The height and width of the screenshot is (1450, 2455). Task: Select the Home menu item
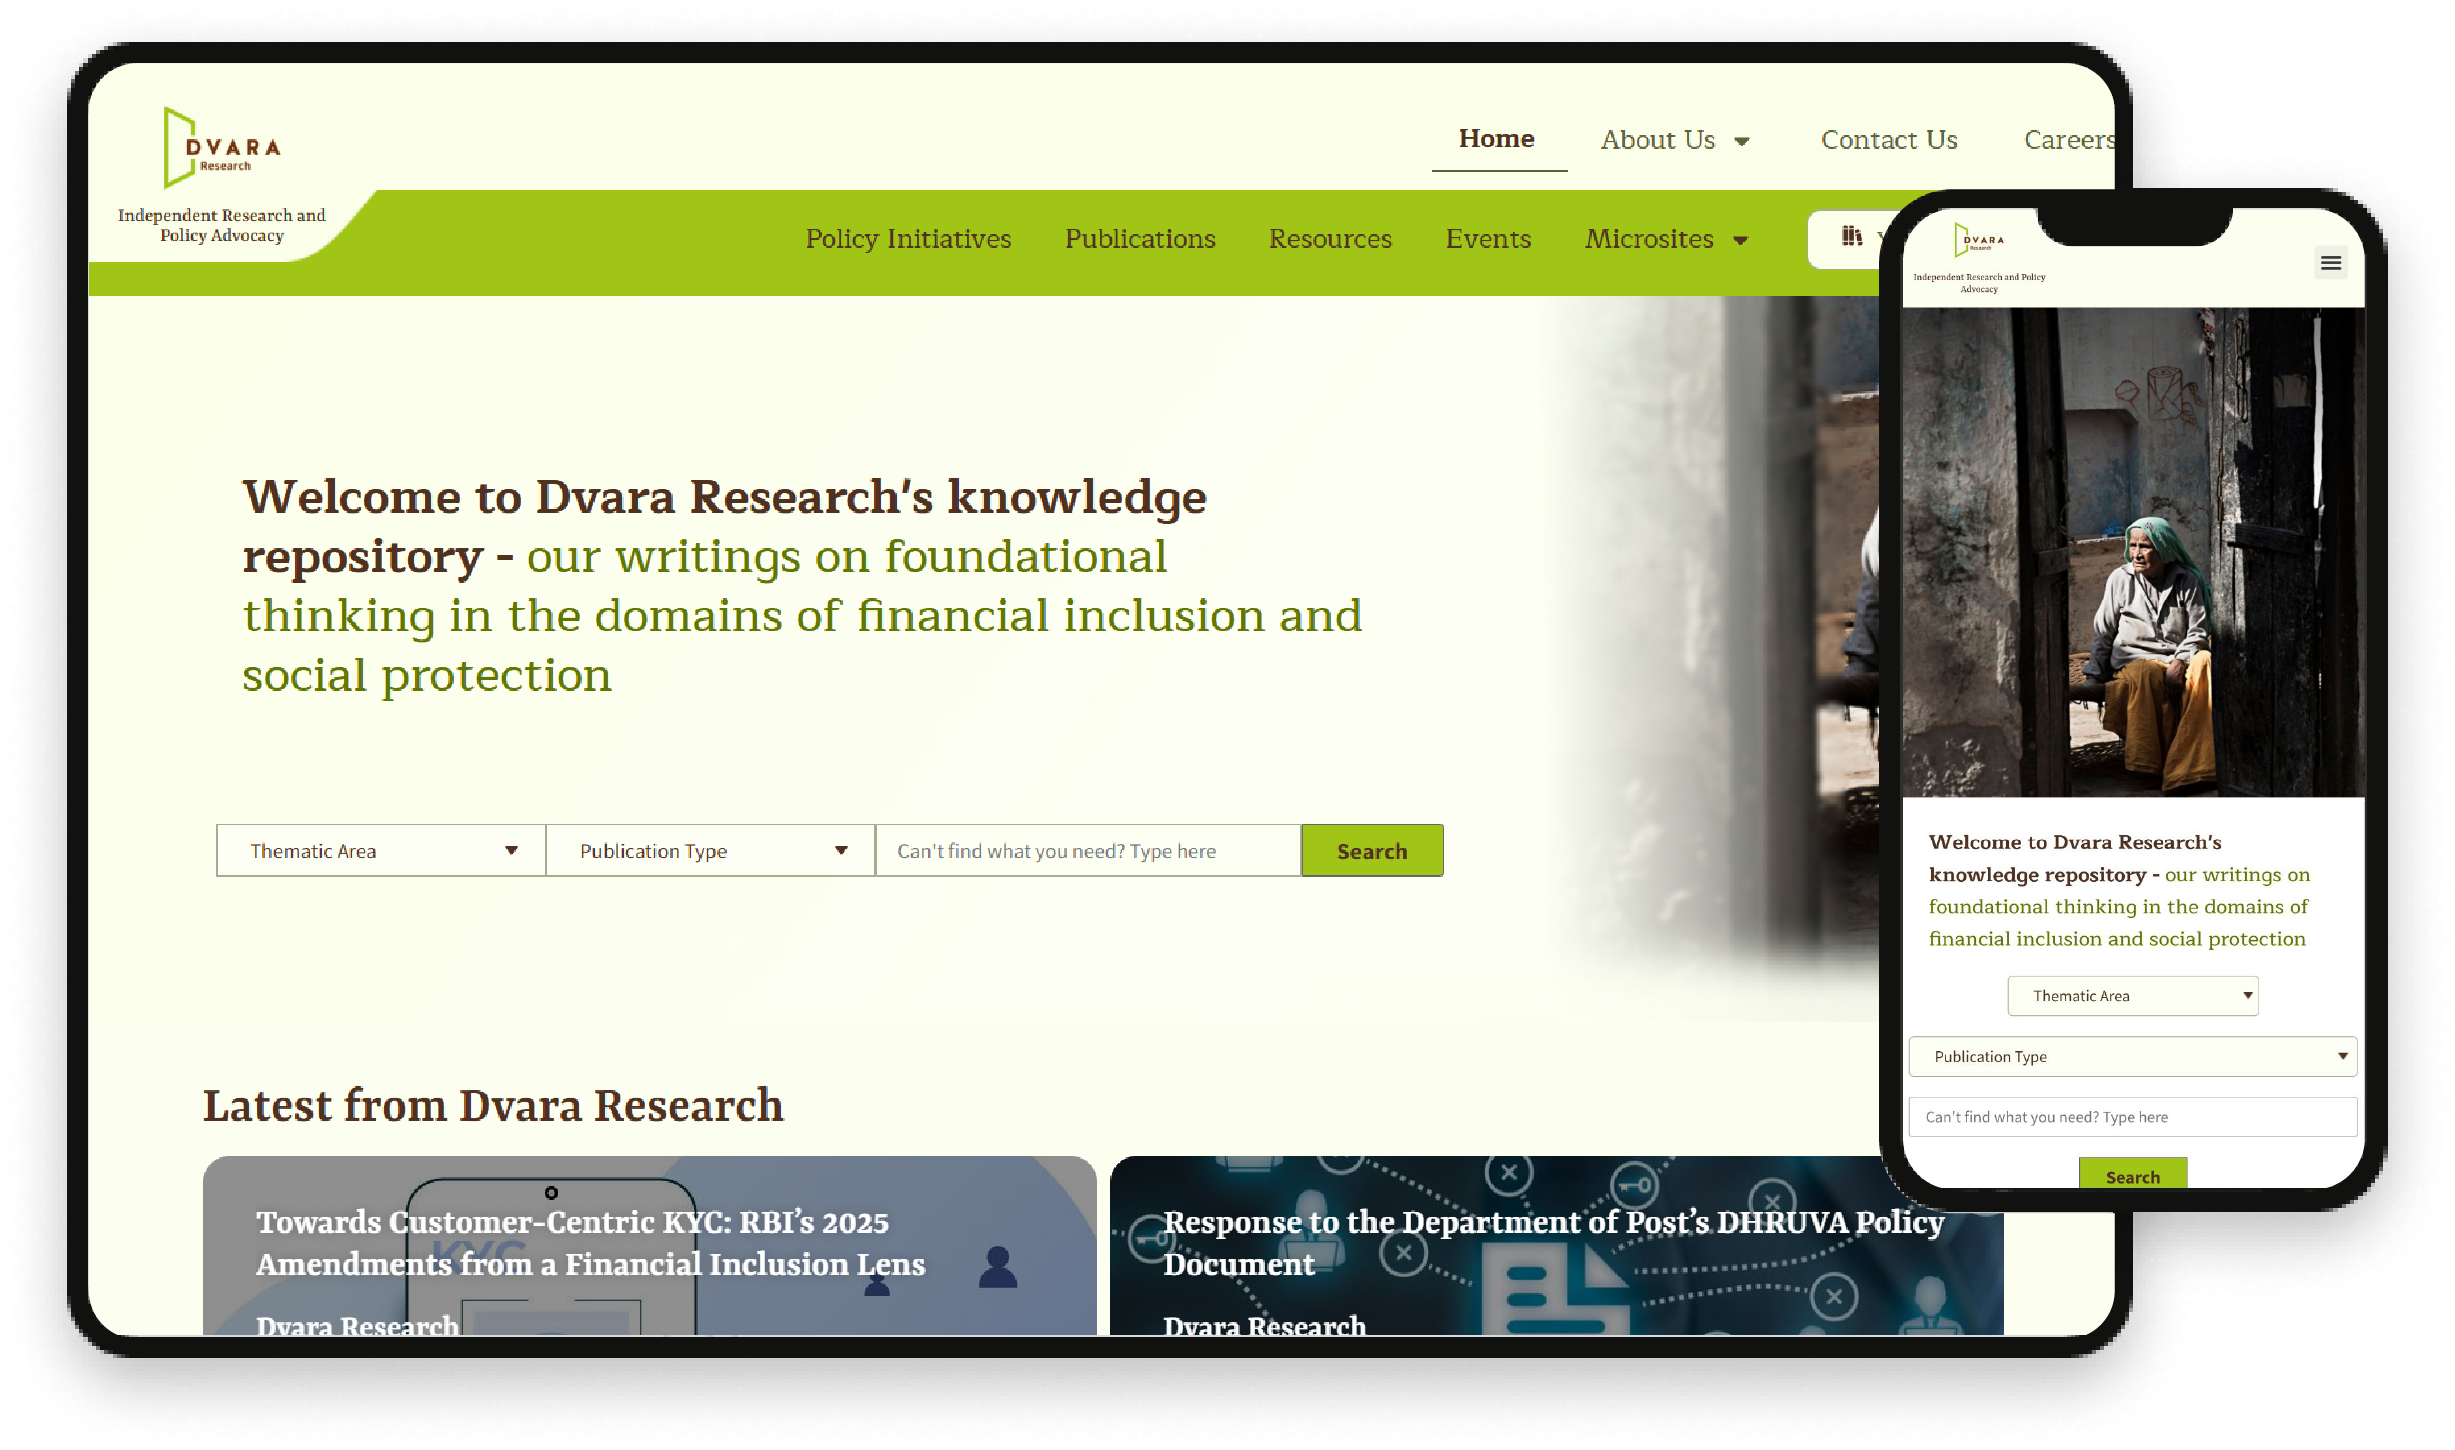click(1496, 139)
